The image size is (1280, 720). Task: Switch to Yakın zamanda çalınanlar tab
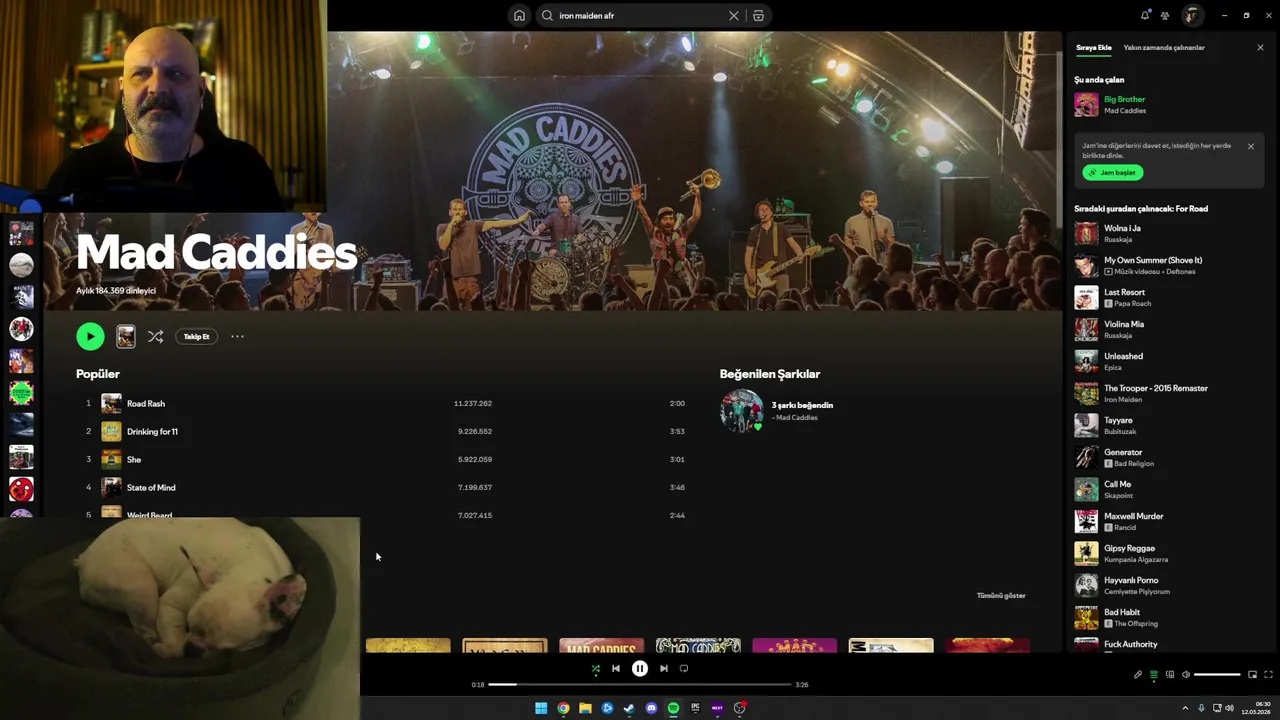coord(1163,47)
